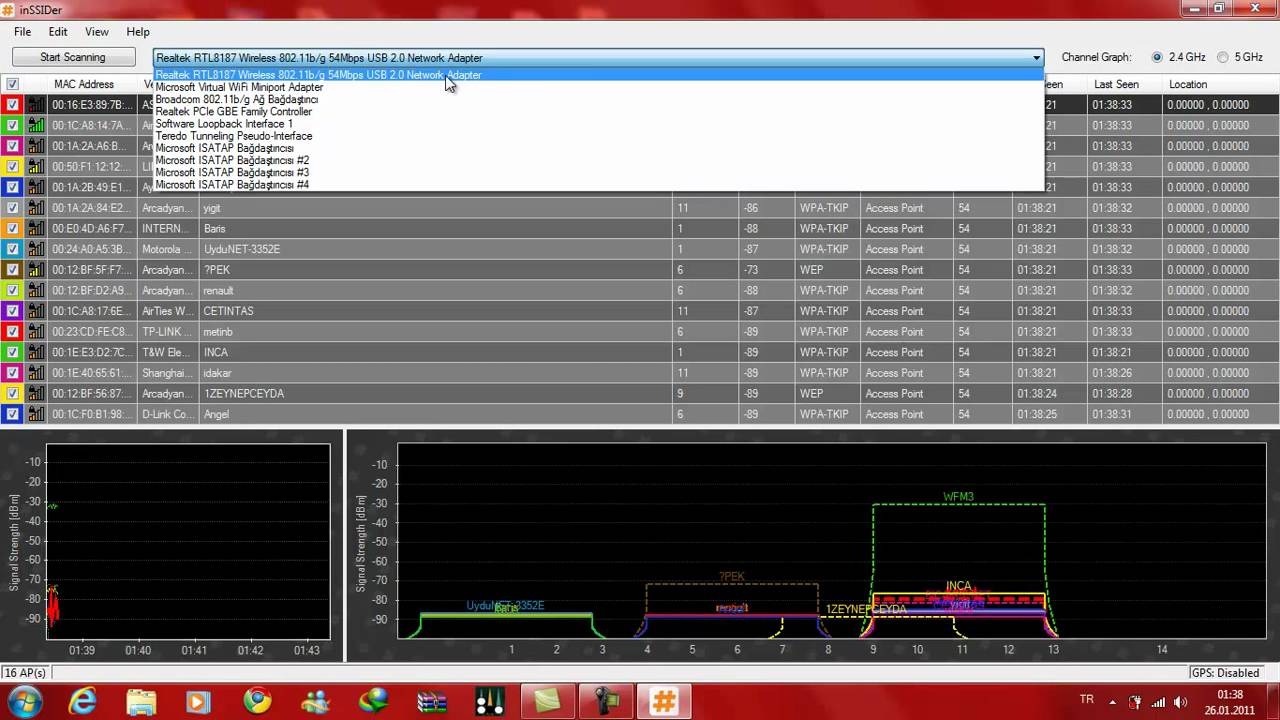Choose Microsoft ISATAP Bağdaştırıcısı #4
Viewport: 1280px width, 720px height.
pyautogui.click(x=598, y=185)
